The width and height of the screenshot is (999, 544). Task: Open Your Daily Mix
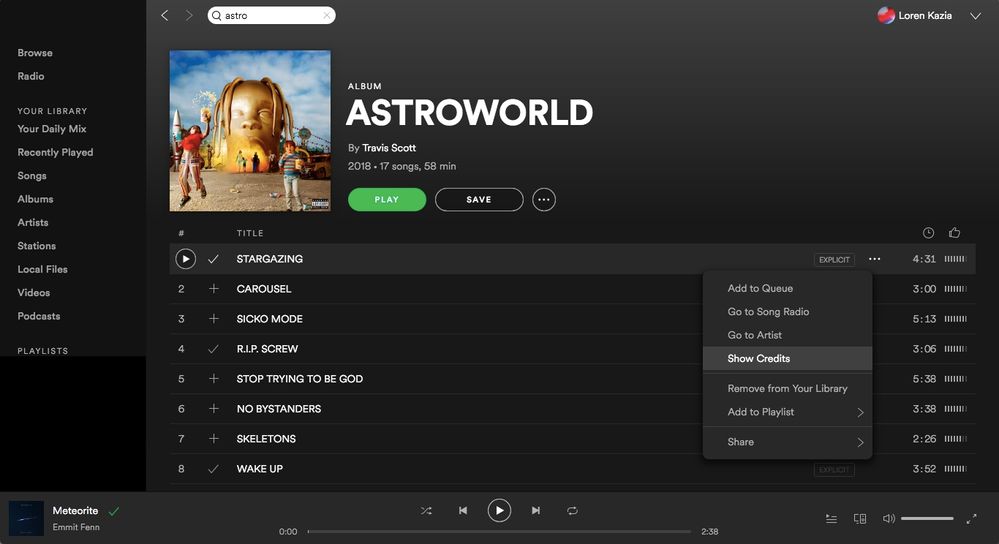(52, 129)
